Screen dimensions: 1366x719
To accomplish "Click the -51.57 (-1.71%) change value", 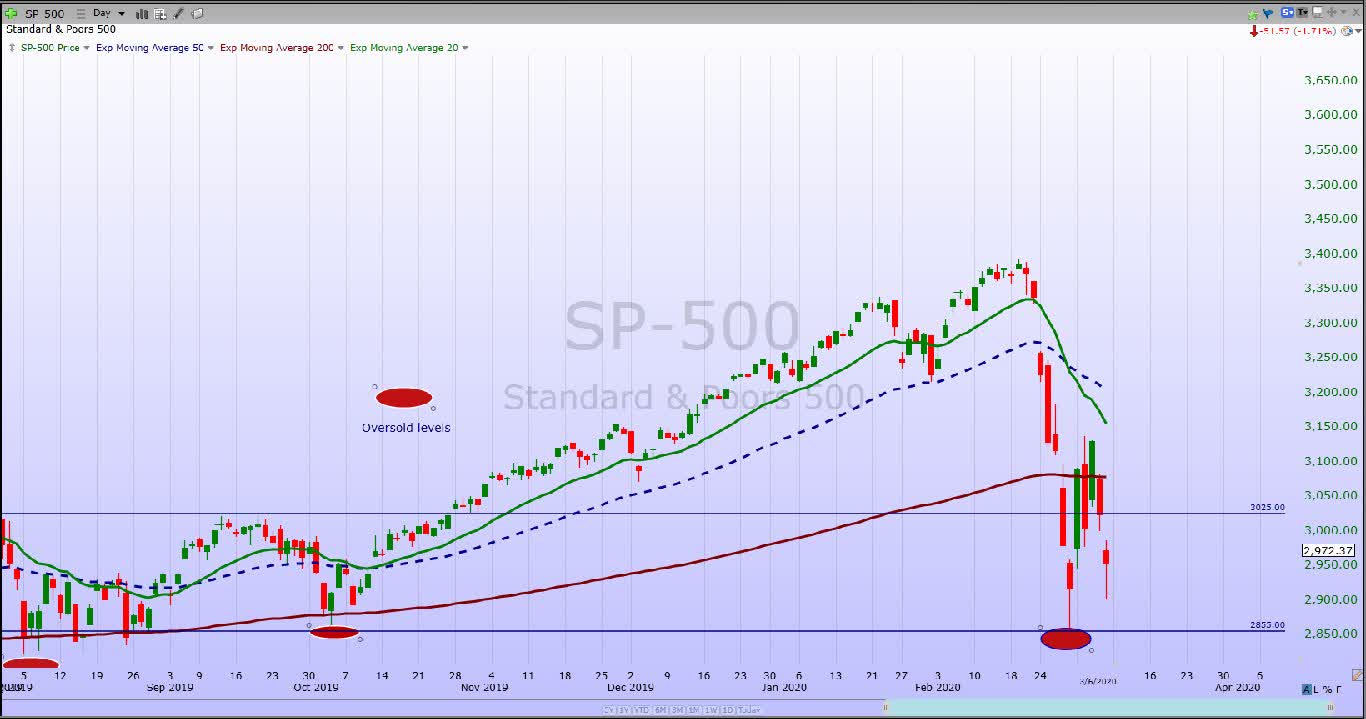I will point(1297,31).
